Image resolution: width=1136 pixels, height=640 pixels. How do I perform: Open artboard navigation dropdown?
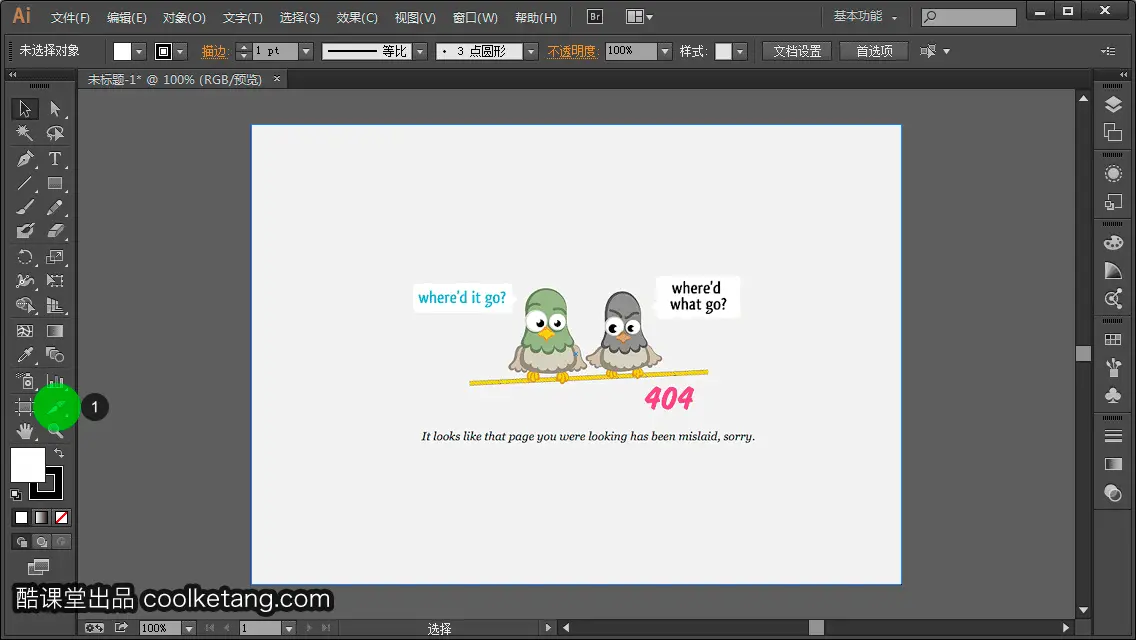[x=288, y=628]
